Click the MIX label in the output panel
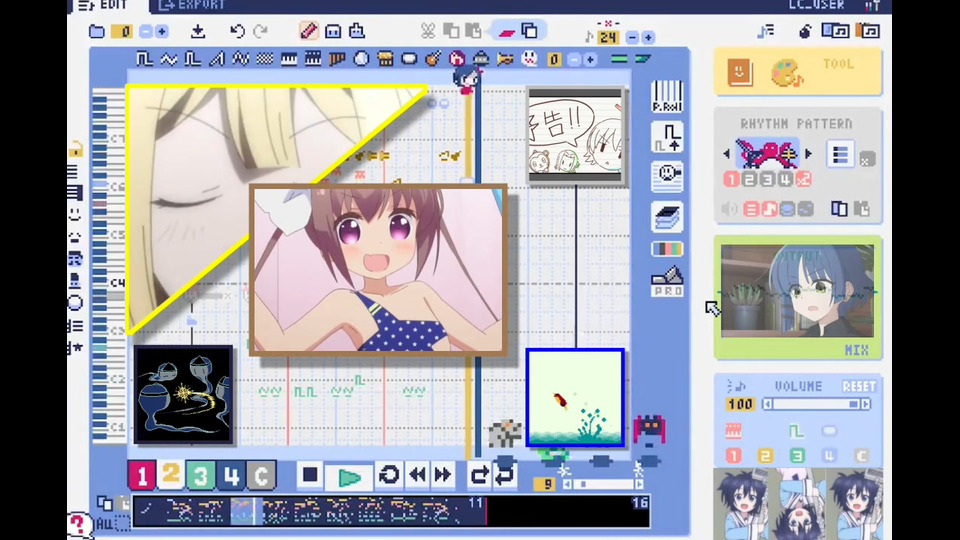The width and height of the screenshot is (960, 540). click(x=857, y=350)
